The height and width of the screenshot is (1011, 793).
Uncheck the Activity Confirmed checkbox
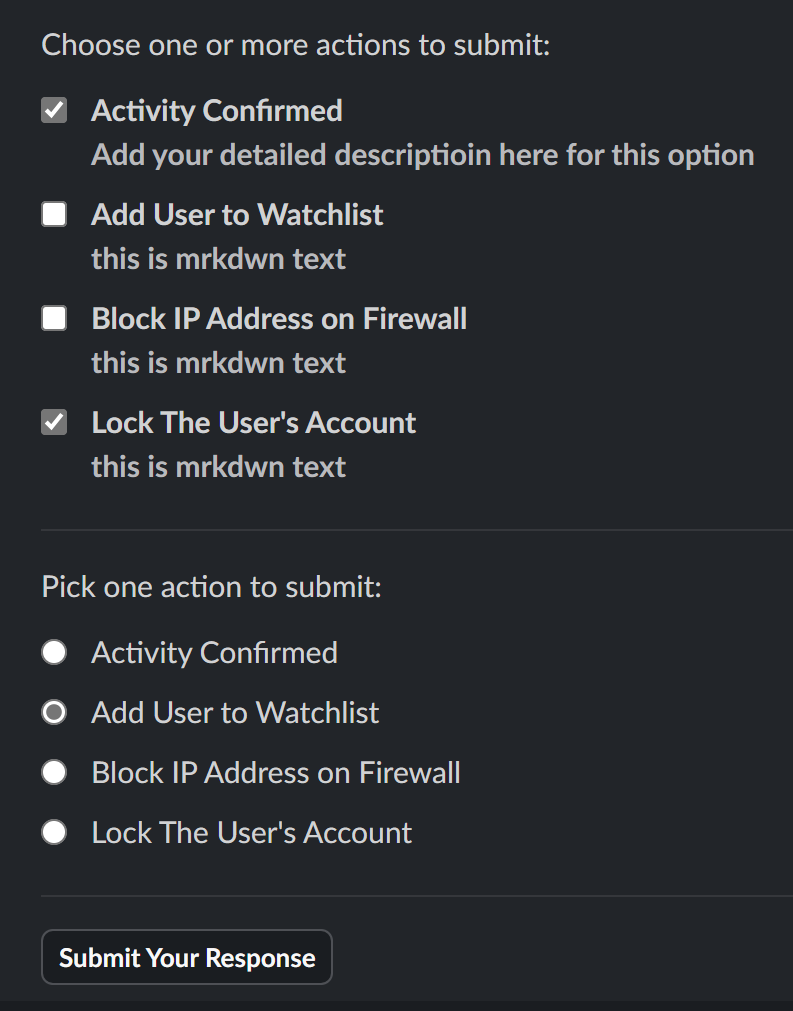point(53,110)
